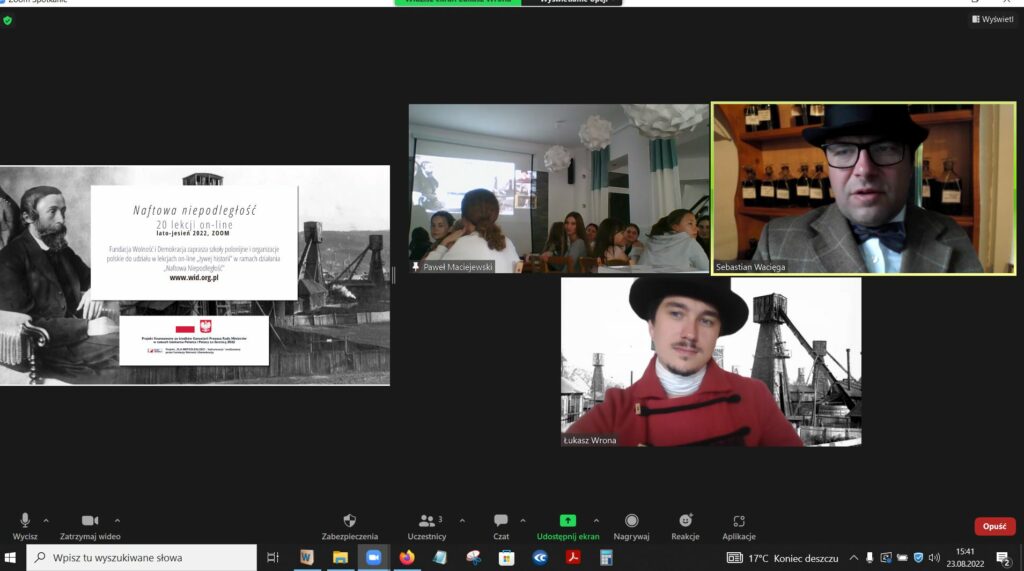Open the Czat chat panel
This screenshot has width=1024, height=571.
501,521
